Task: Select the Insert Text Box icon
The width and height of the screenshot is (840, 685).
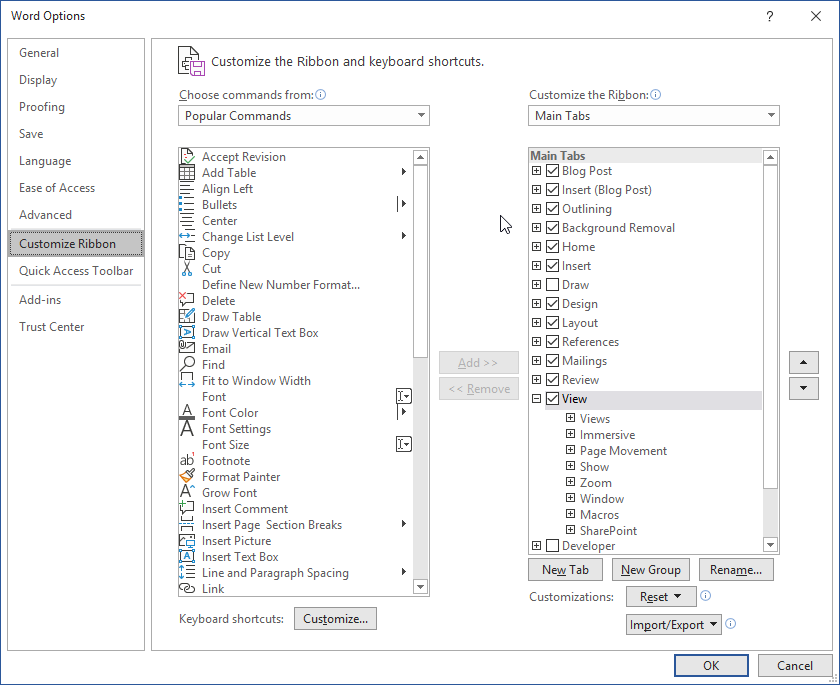Action: coord(187,557)
